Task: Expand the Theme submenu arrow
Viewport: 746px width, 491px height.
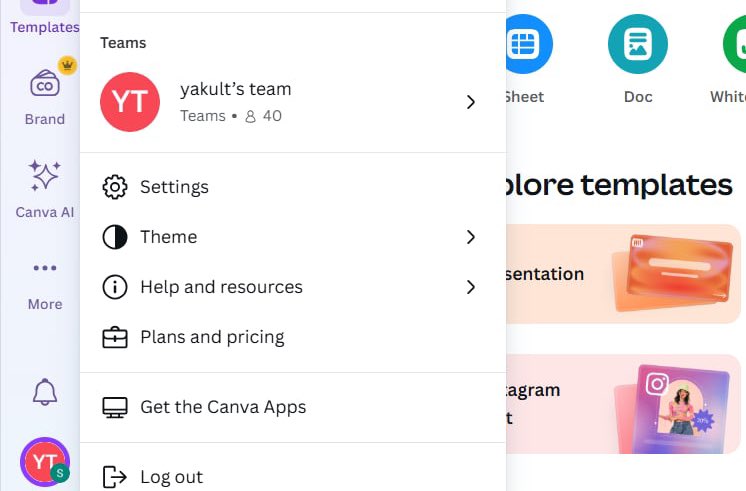Action: click(471, 237)
